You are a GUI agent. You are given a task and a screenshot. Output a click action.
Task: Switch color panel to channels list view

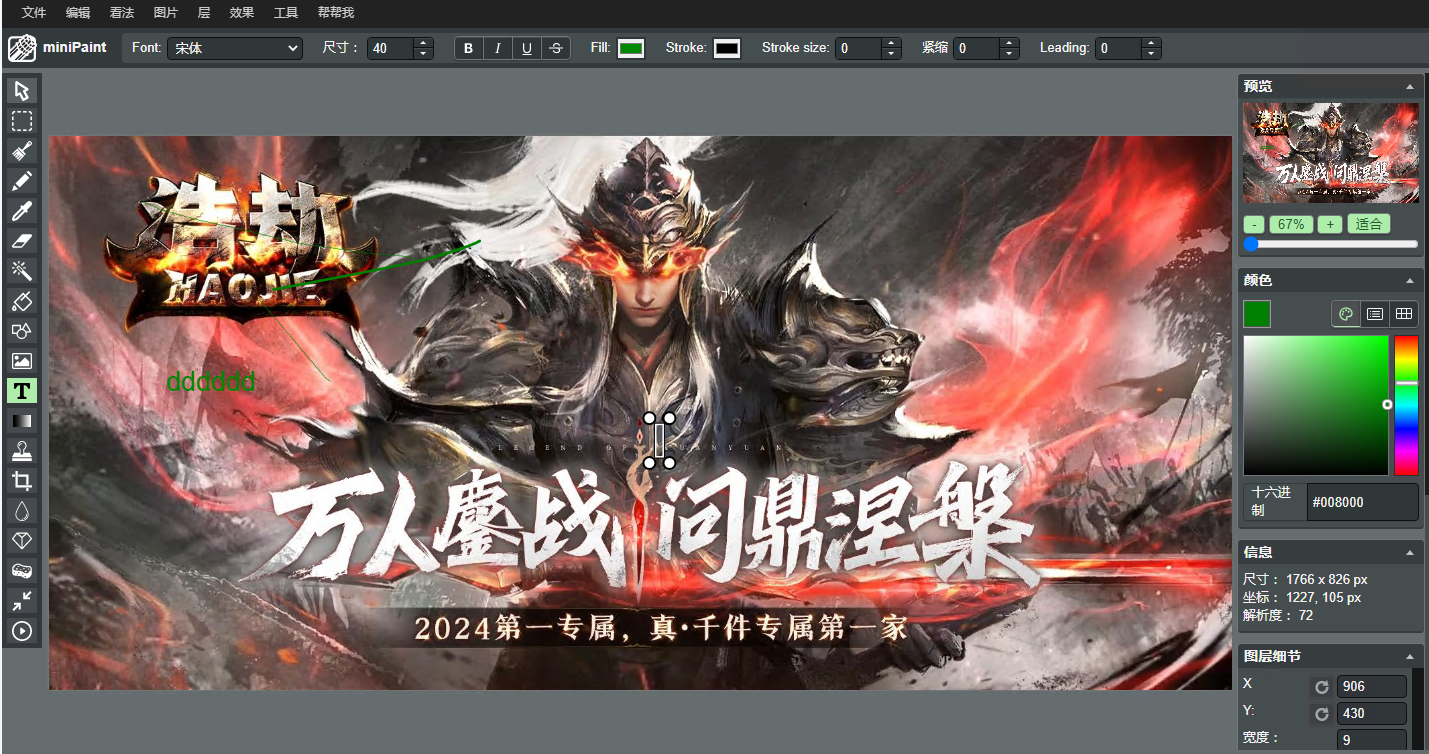(x=1375, y=314)
